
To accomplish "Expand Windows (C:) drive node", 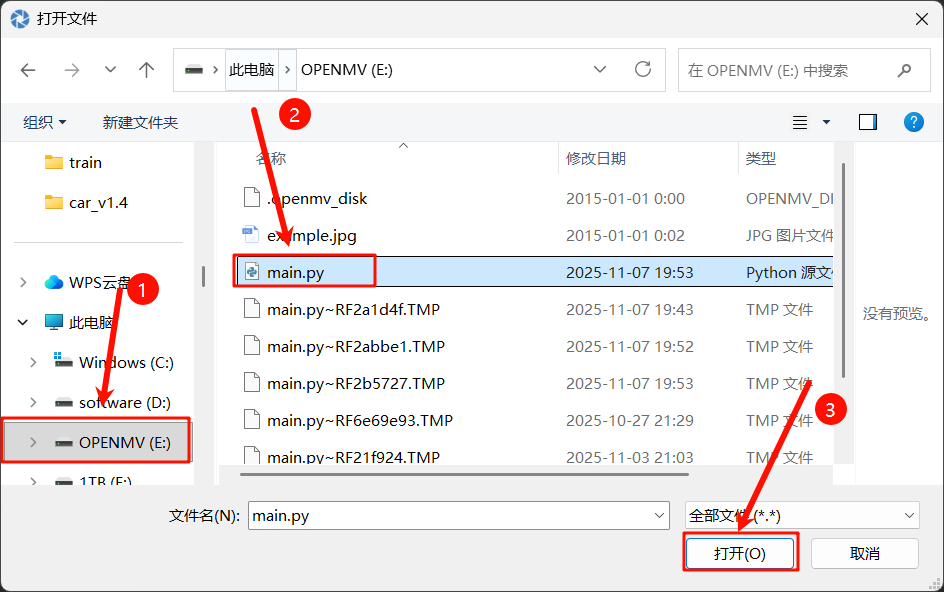I will click(33, 362).
